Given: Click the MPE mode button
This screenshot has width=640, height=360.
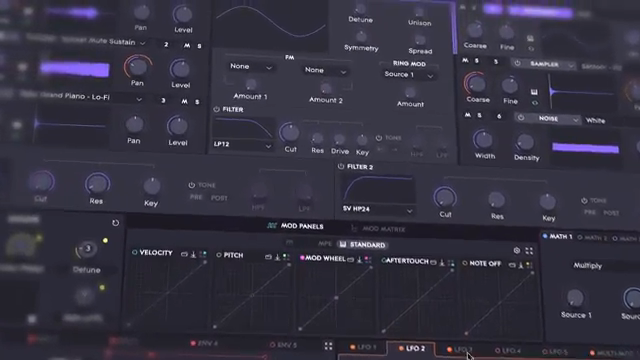Looking at the screenshot, I should tap(325, 244).
